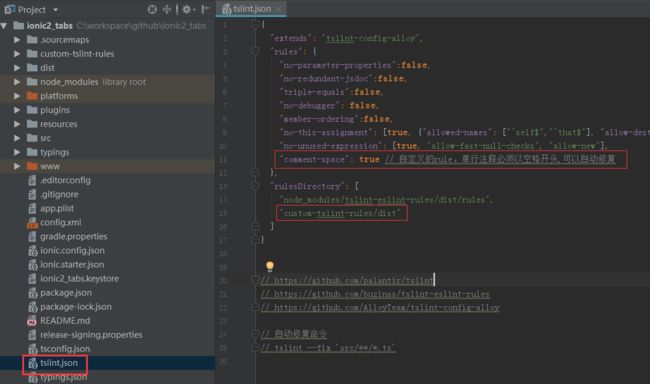Hide the Project tool window icon
The image size is (650, 384).
205,9
